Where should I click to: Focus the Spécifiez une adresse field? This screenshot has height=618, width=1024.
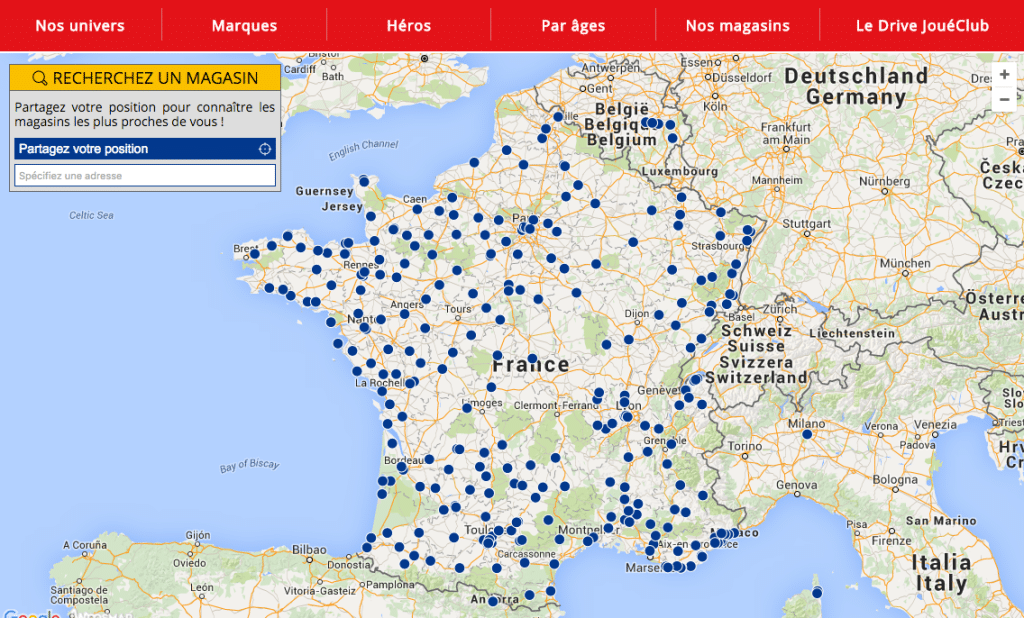pyautogui.click(x=145, y=175)
